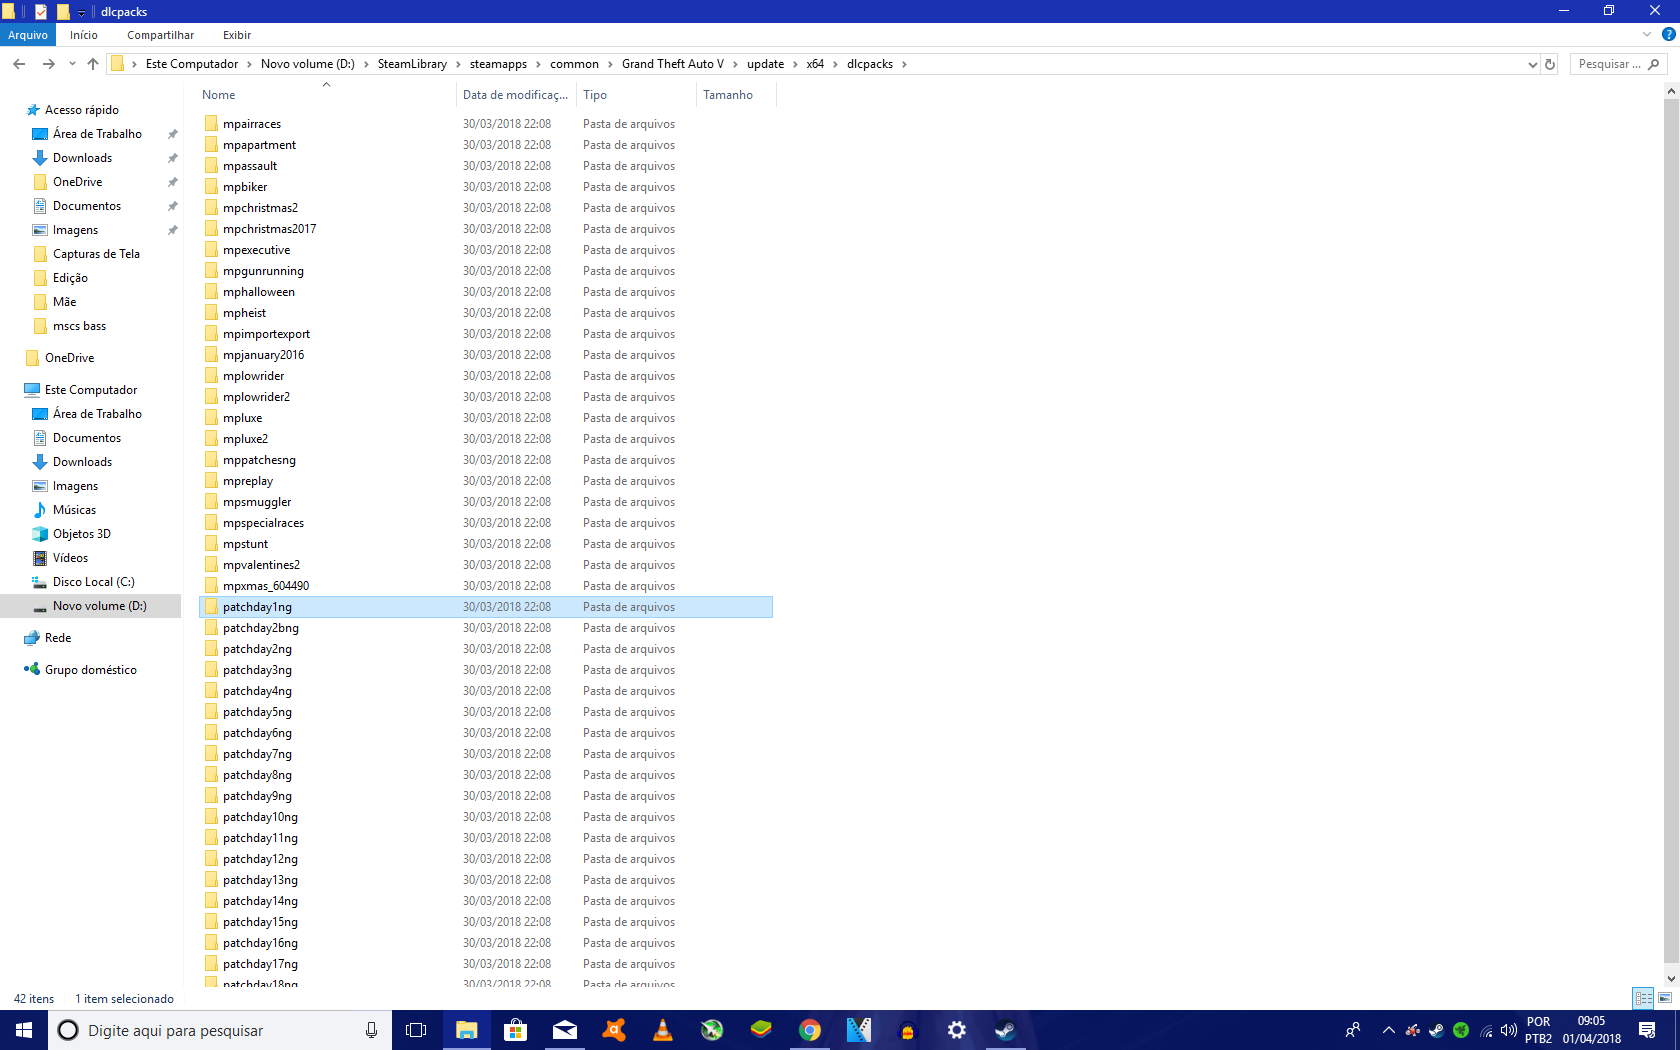This screenshot has height=1050, width=1680.
Task: Open the chevron after update breadcrumb
Action: point(795,64)
